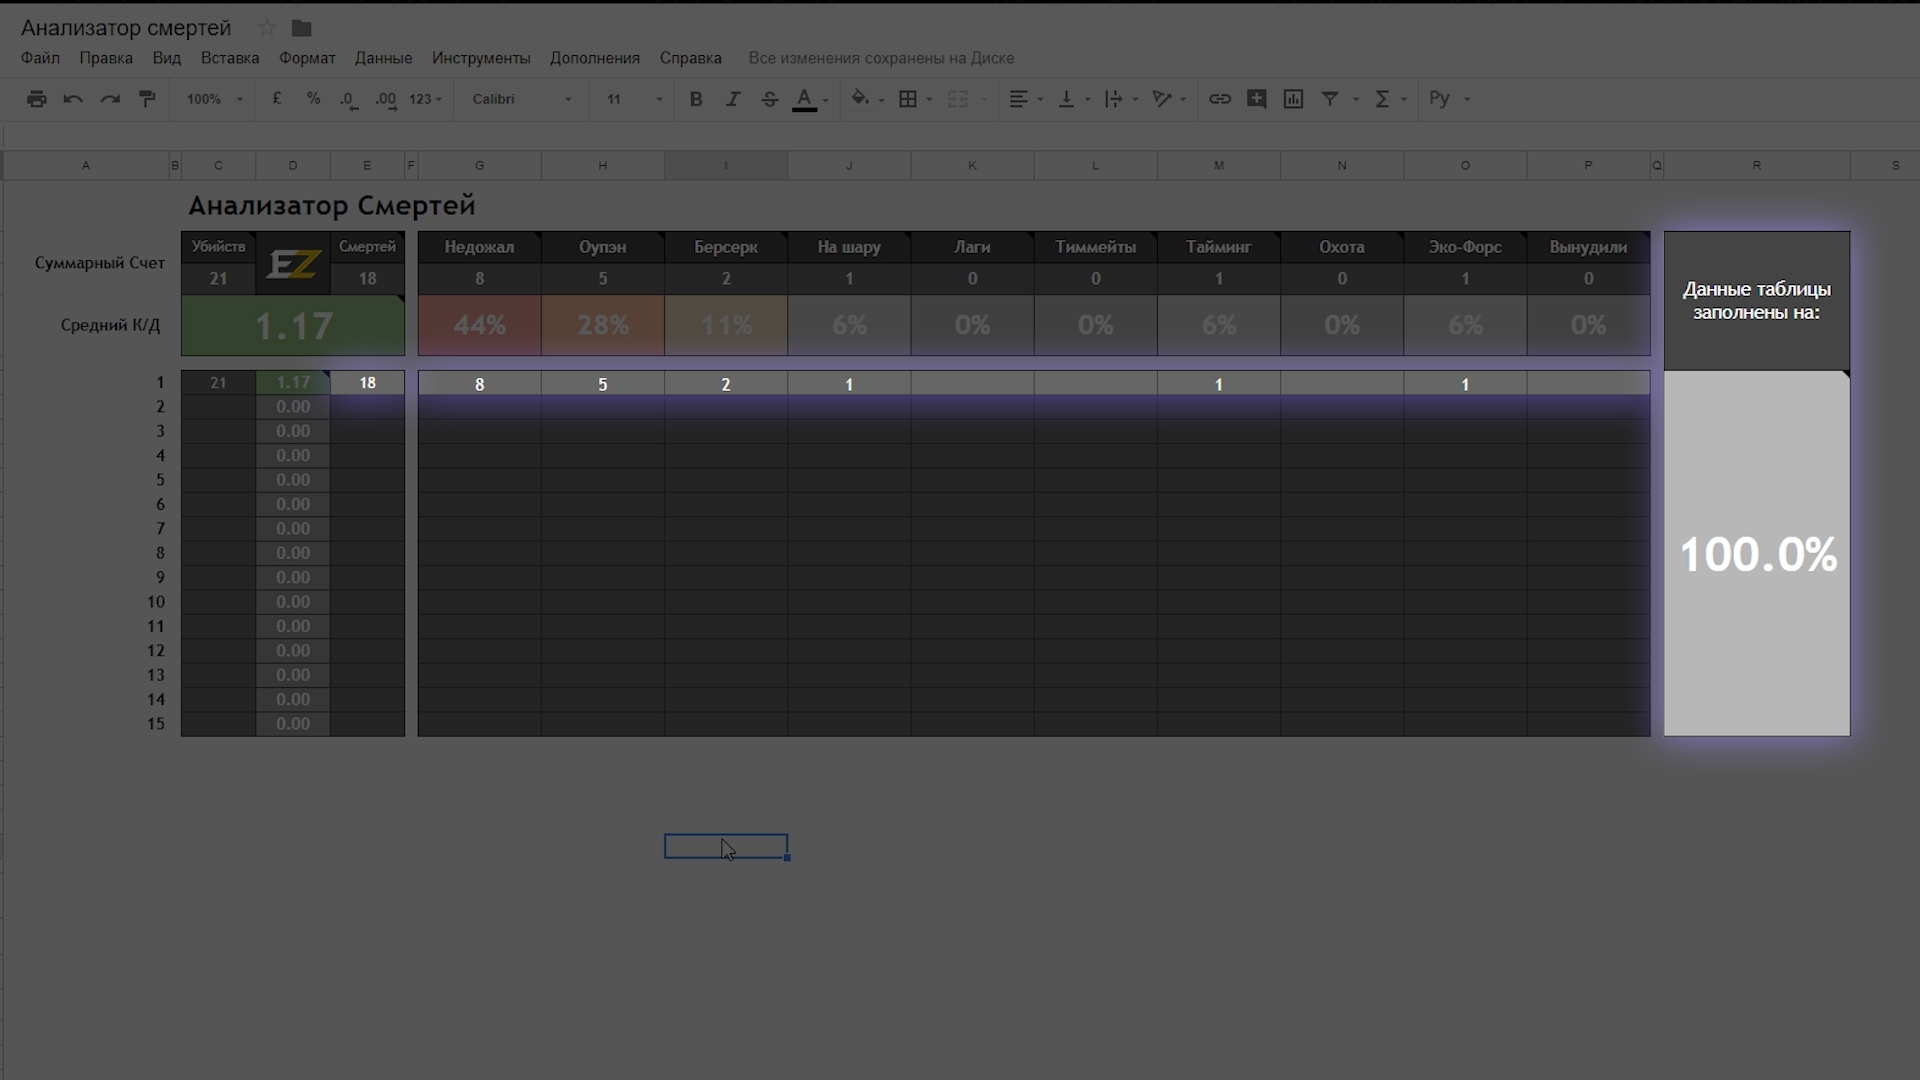Click the merge cells icon
The height and width of the screenshot is (1080, 1920).
pyautogui.click(x=958, y=99)
